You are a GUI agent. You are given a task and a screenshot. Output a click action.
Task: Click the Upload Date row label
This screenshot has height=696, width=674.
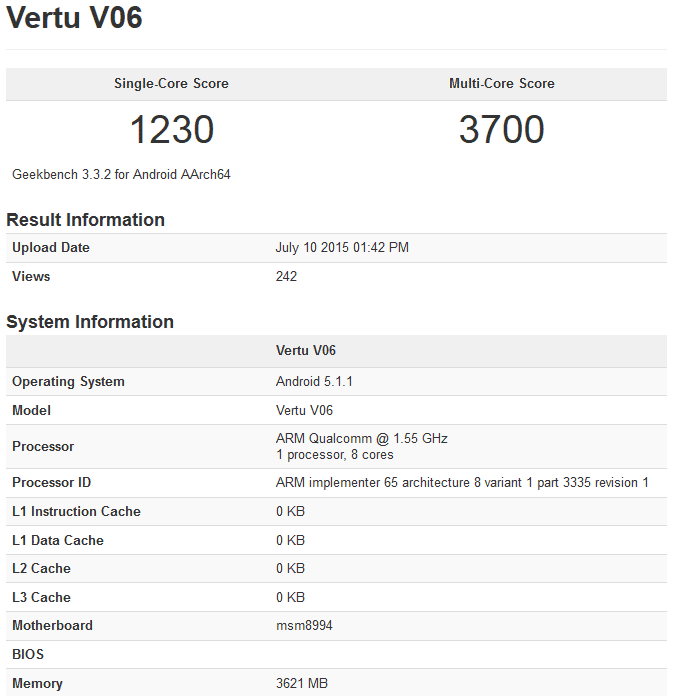click(51, 248)
